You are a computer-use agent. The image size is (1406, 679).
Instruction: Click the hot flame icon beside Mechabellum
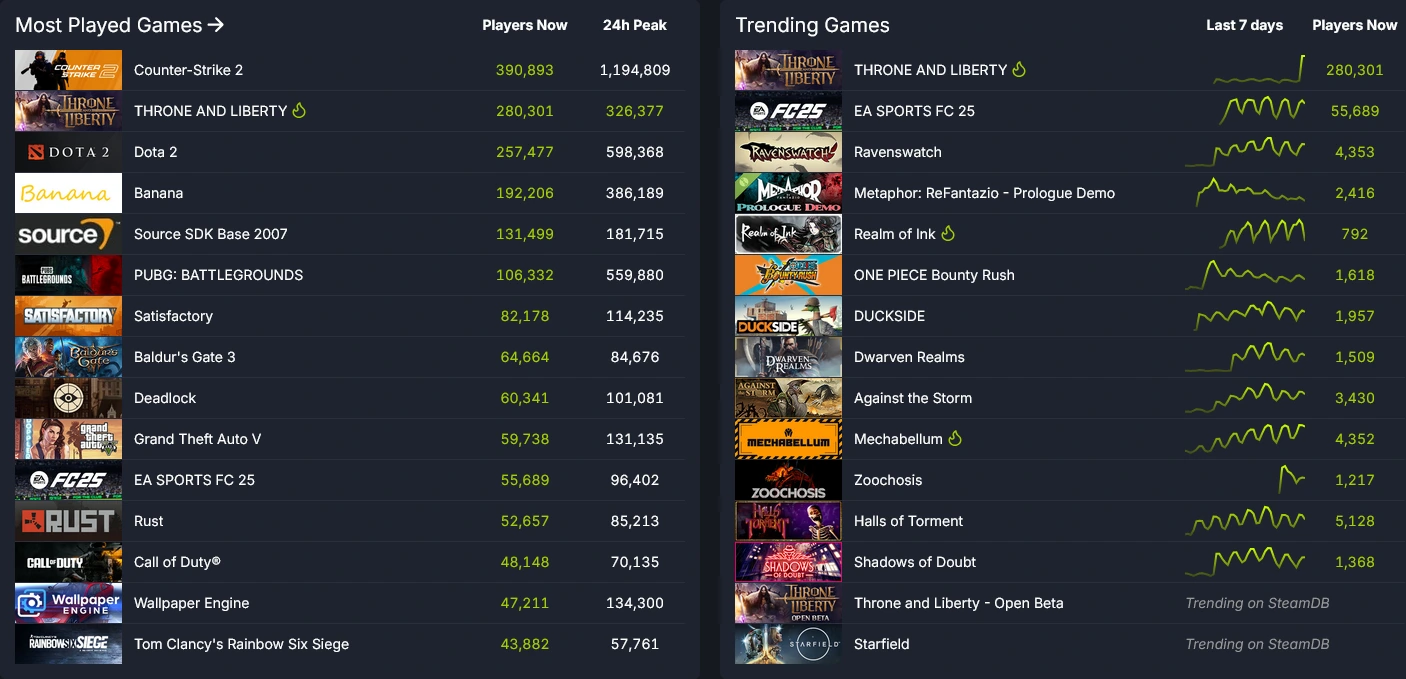click(955, 439)
